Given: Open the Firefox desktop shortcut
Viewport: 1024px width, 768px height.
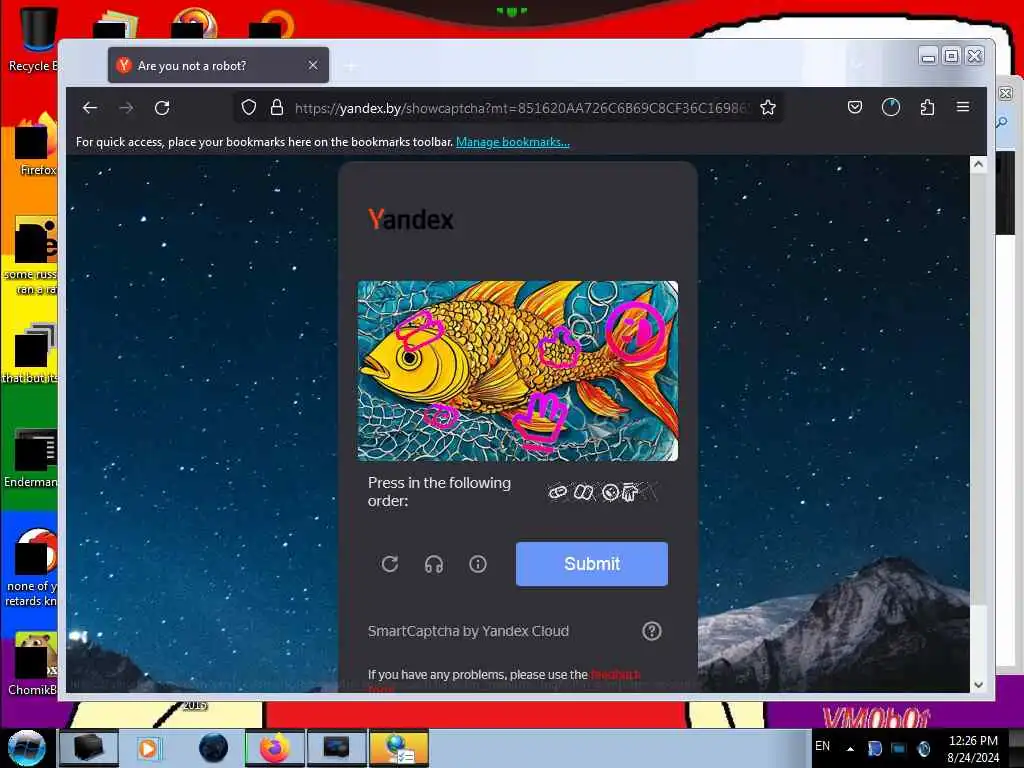Looking at the screenshot, I should tap(36, 145).
